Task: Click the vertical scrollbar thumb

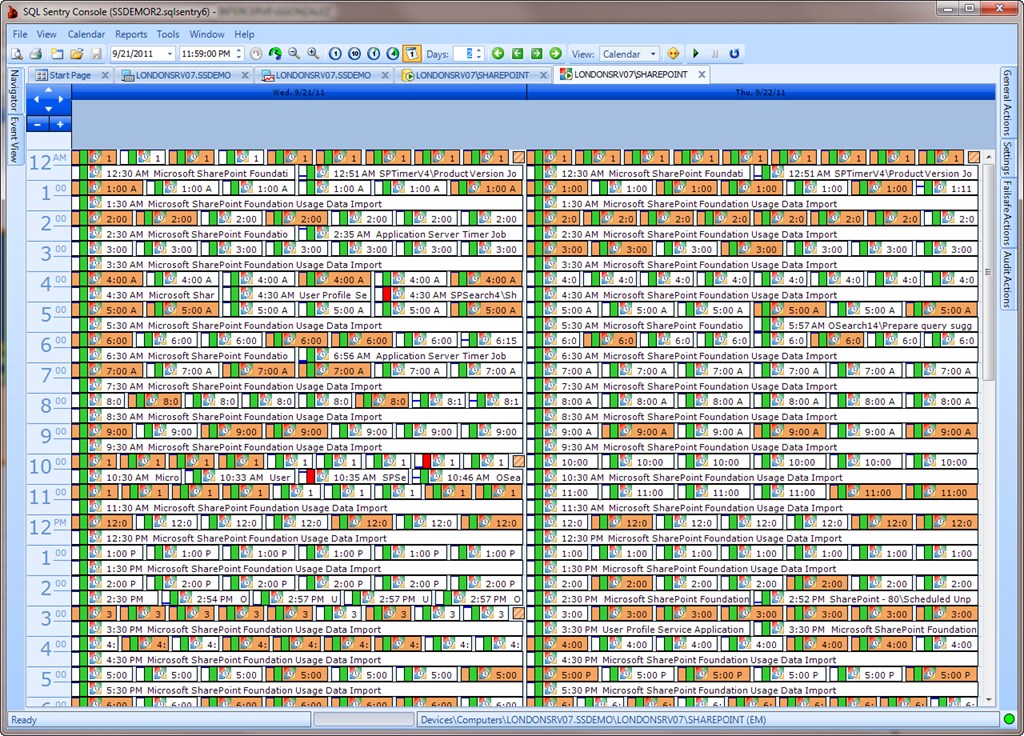Action: (x=988, y=272)
